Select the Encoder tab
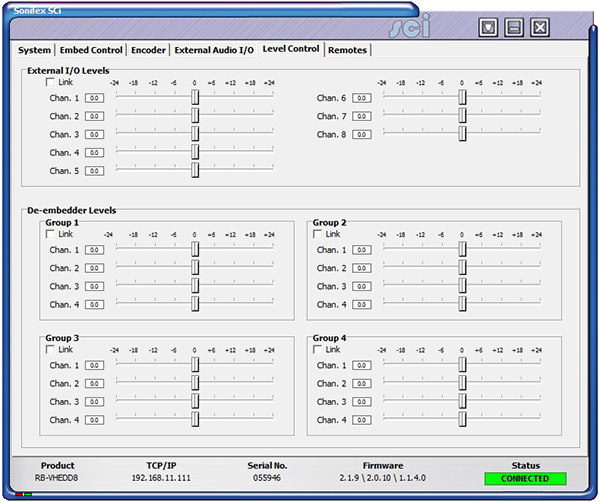This screenshot has width=600, height=502. pyautogui.click(x=149, y=50)
